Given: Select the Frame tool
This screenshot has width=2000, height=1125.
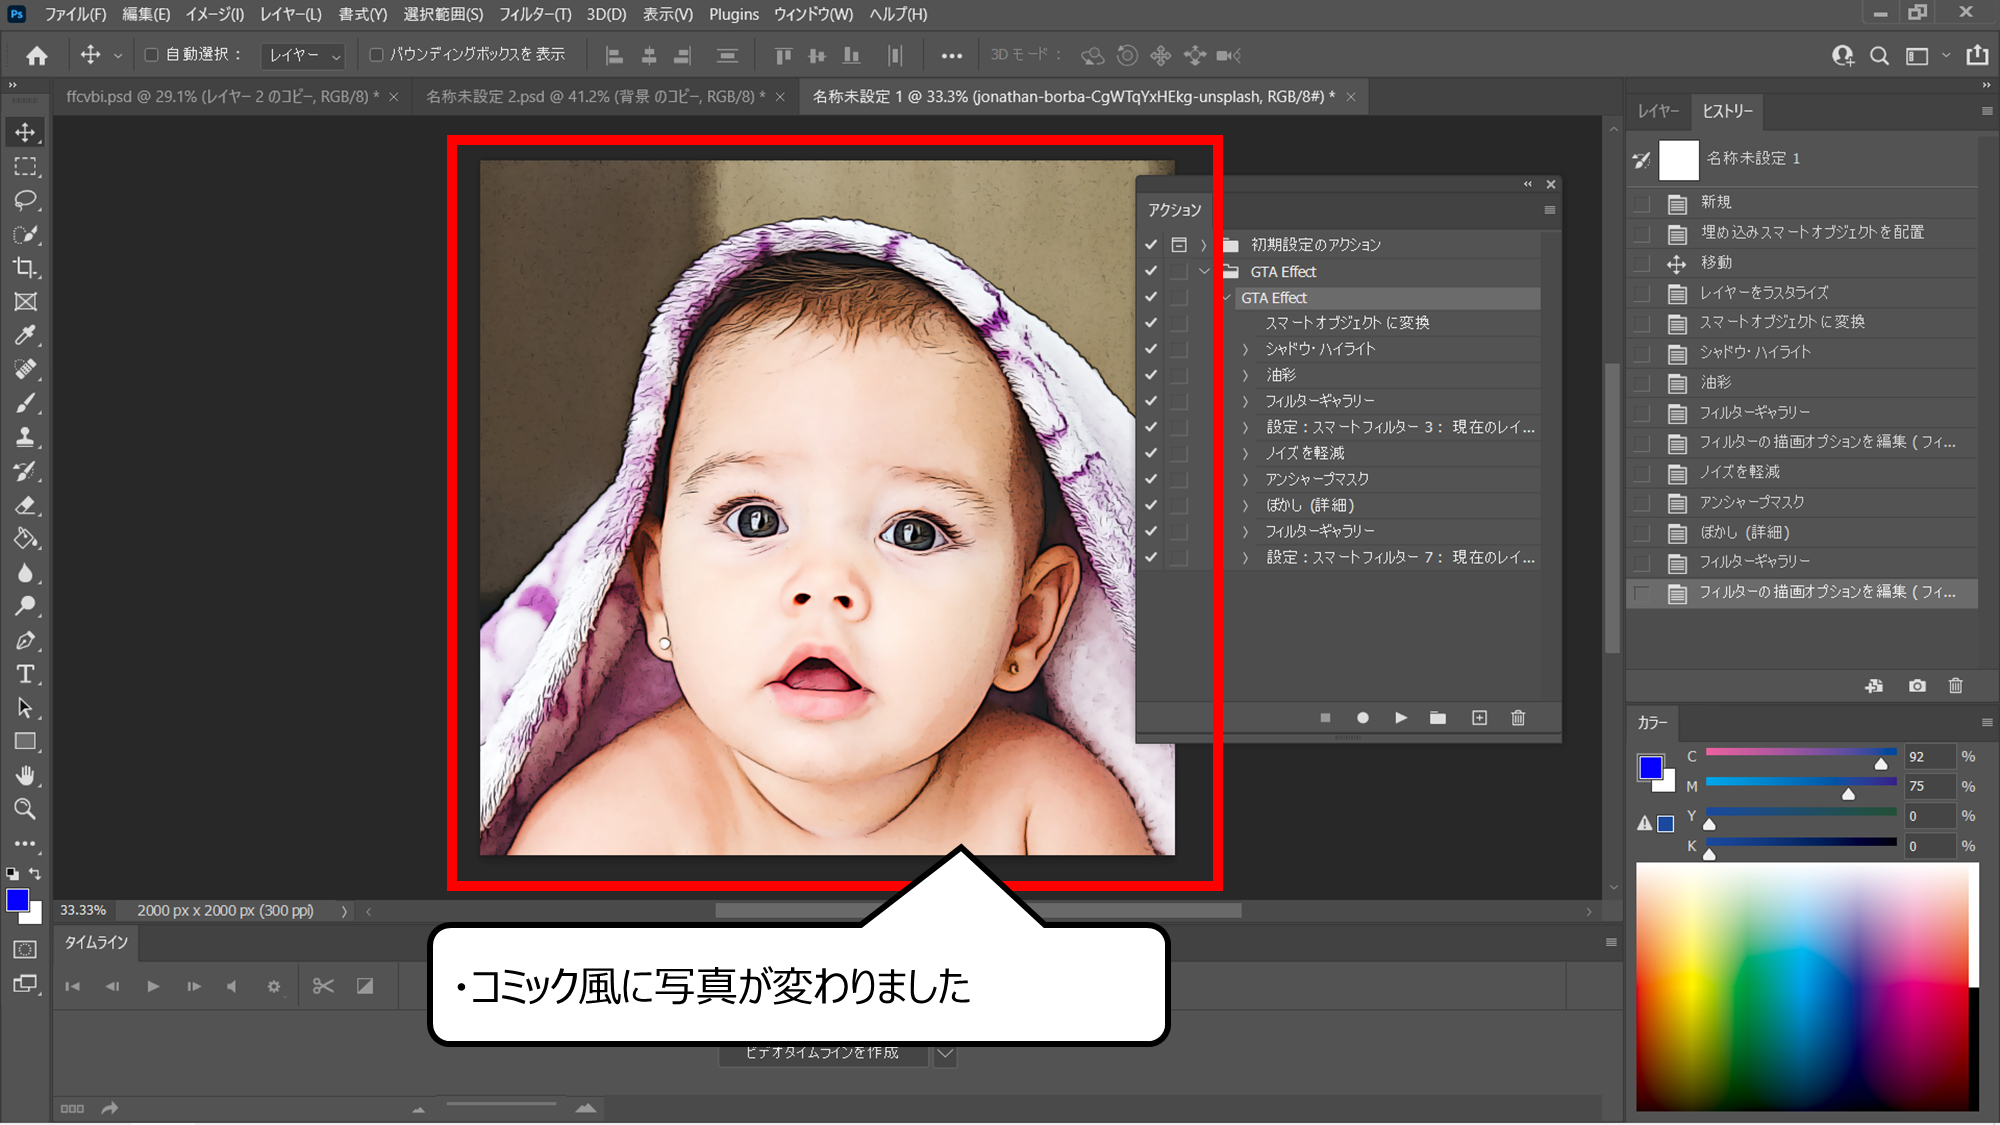Looking at the screenshot, I should pyautogui.click(x=25, y=302).
